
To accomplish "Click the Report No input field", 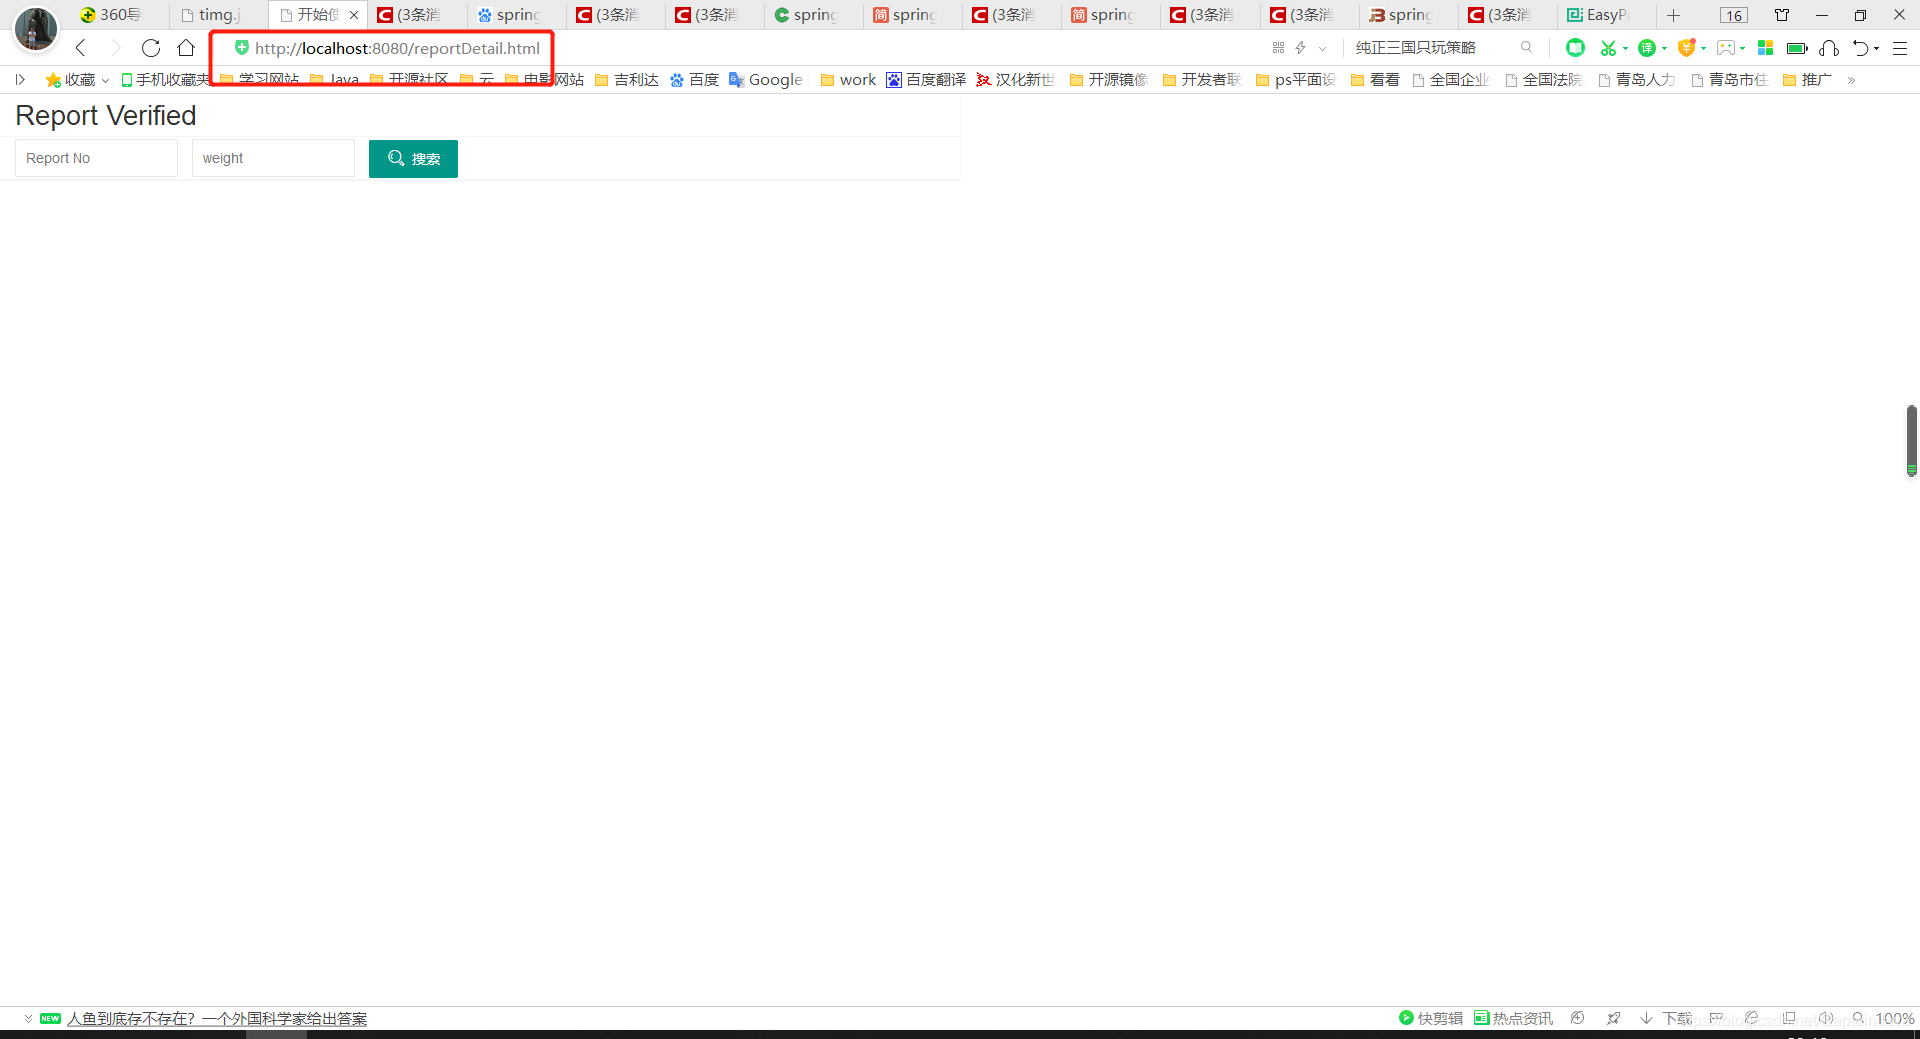I will [96, 158].
